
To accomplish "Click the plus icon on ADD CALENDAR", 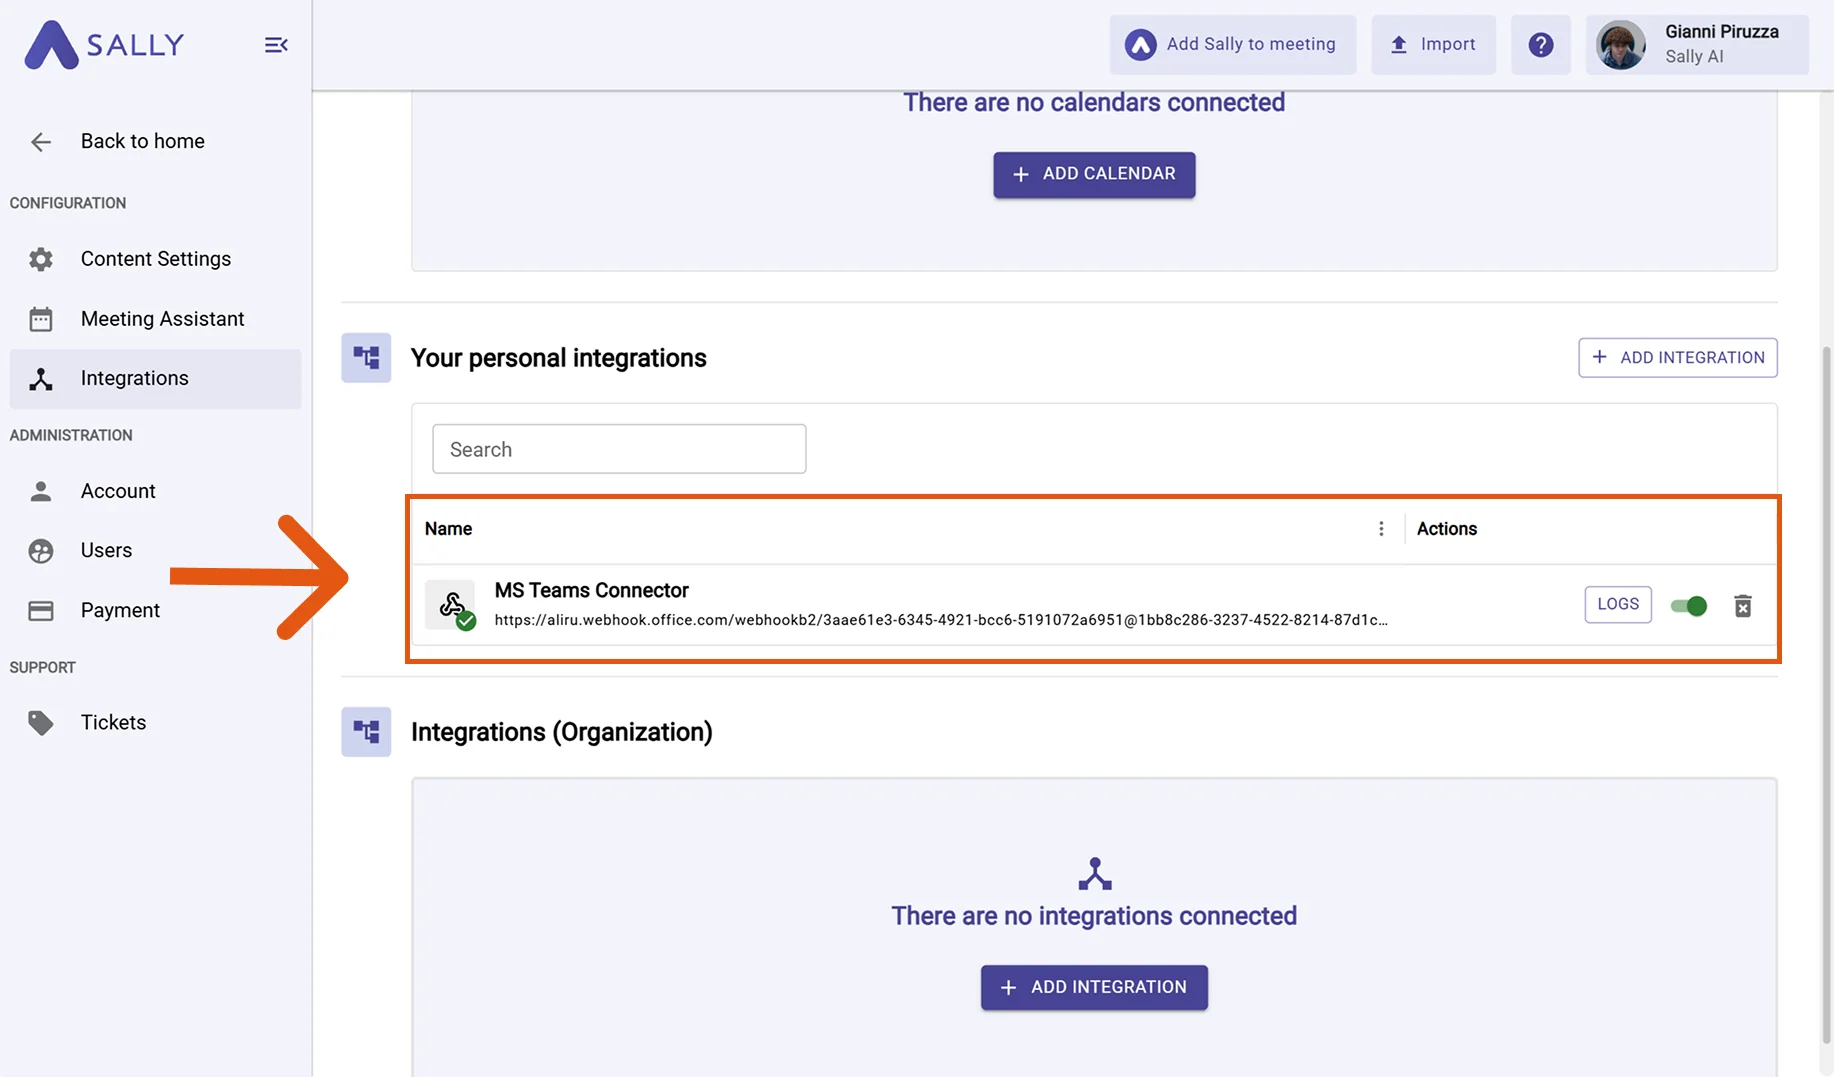I will (1021, 175).
